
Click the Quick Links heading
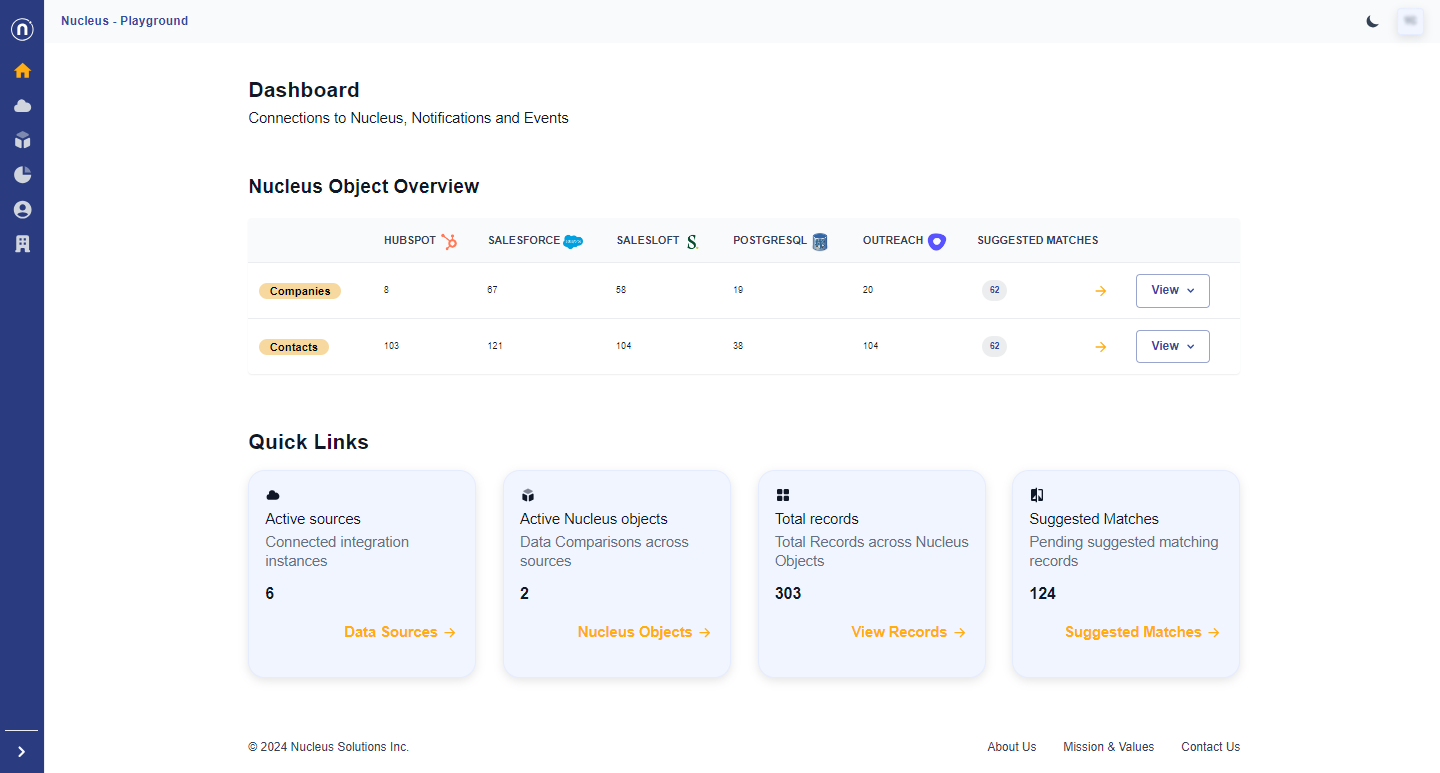309,442
